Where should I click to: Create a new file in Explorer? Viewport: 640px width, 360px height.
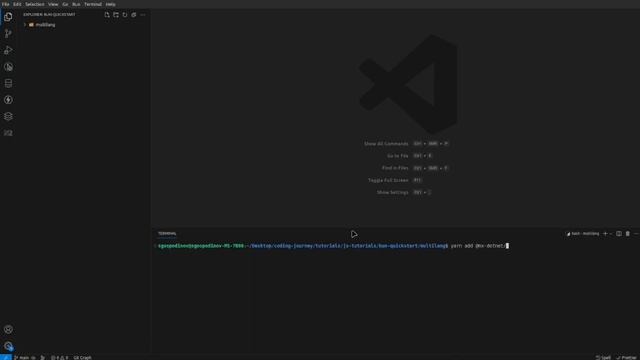(107, 15)
